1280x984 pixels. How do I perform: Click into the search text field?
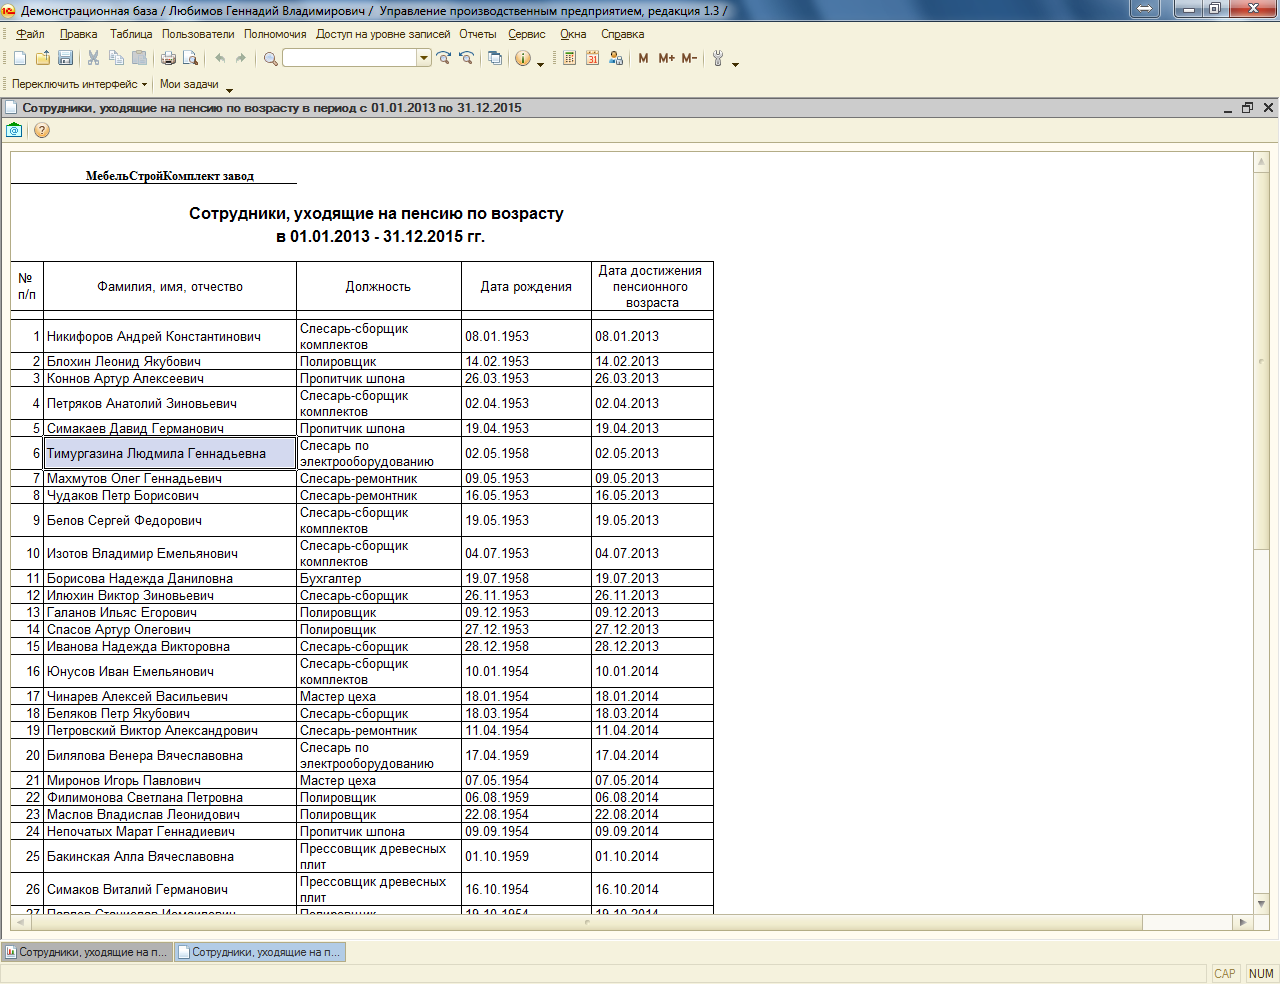point(350,59)
